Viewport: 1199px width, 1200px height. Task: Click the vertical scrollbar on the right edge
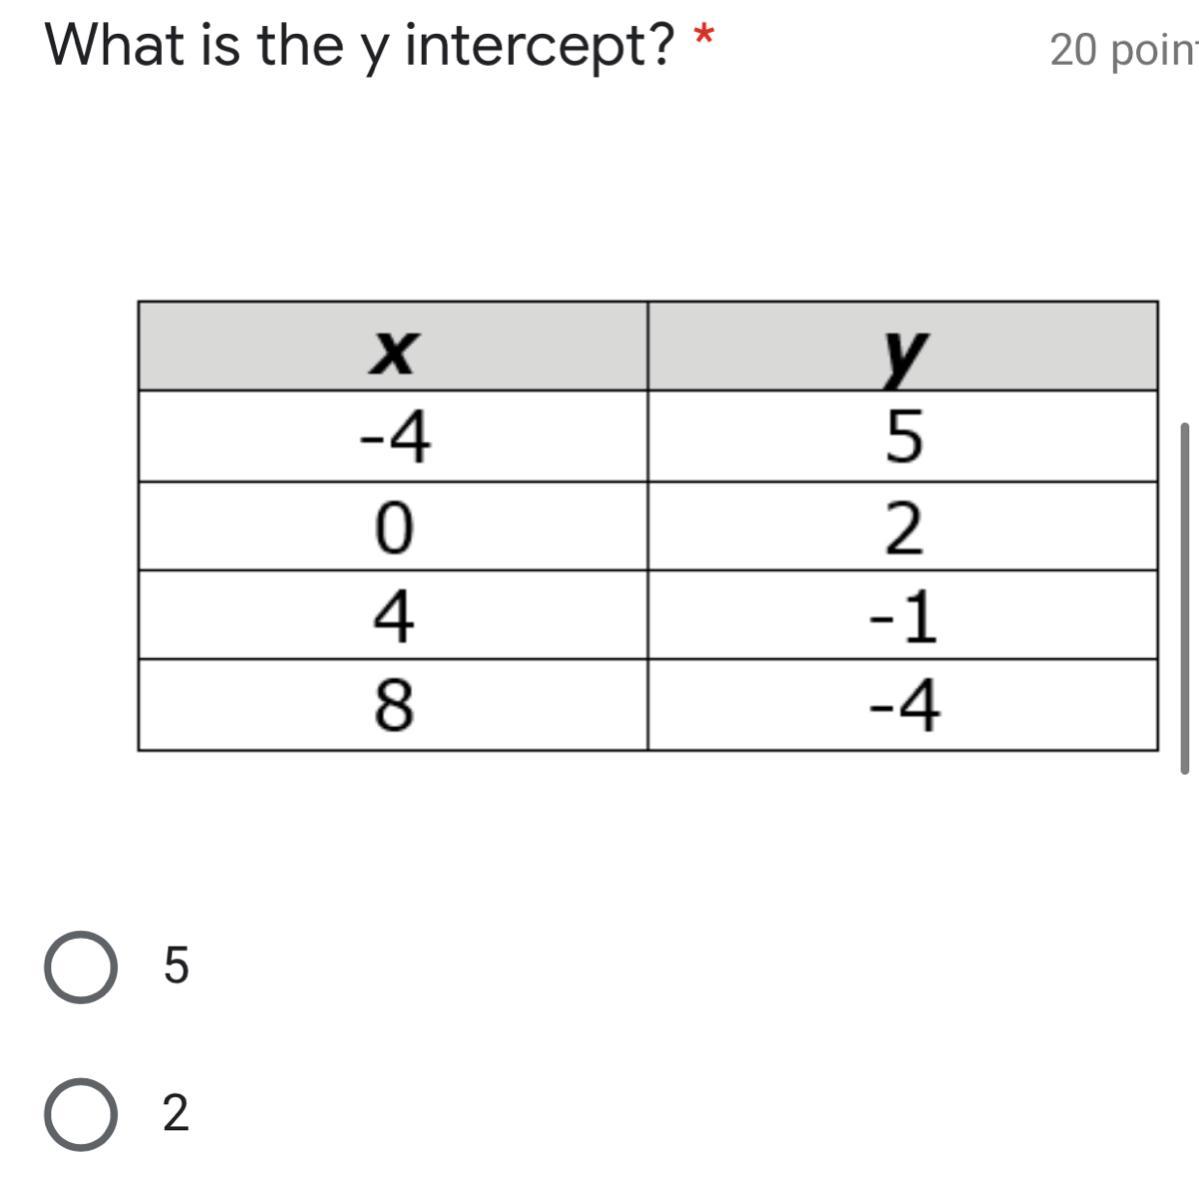1185,598
